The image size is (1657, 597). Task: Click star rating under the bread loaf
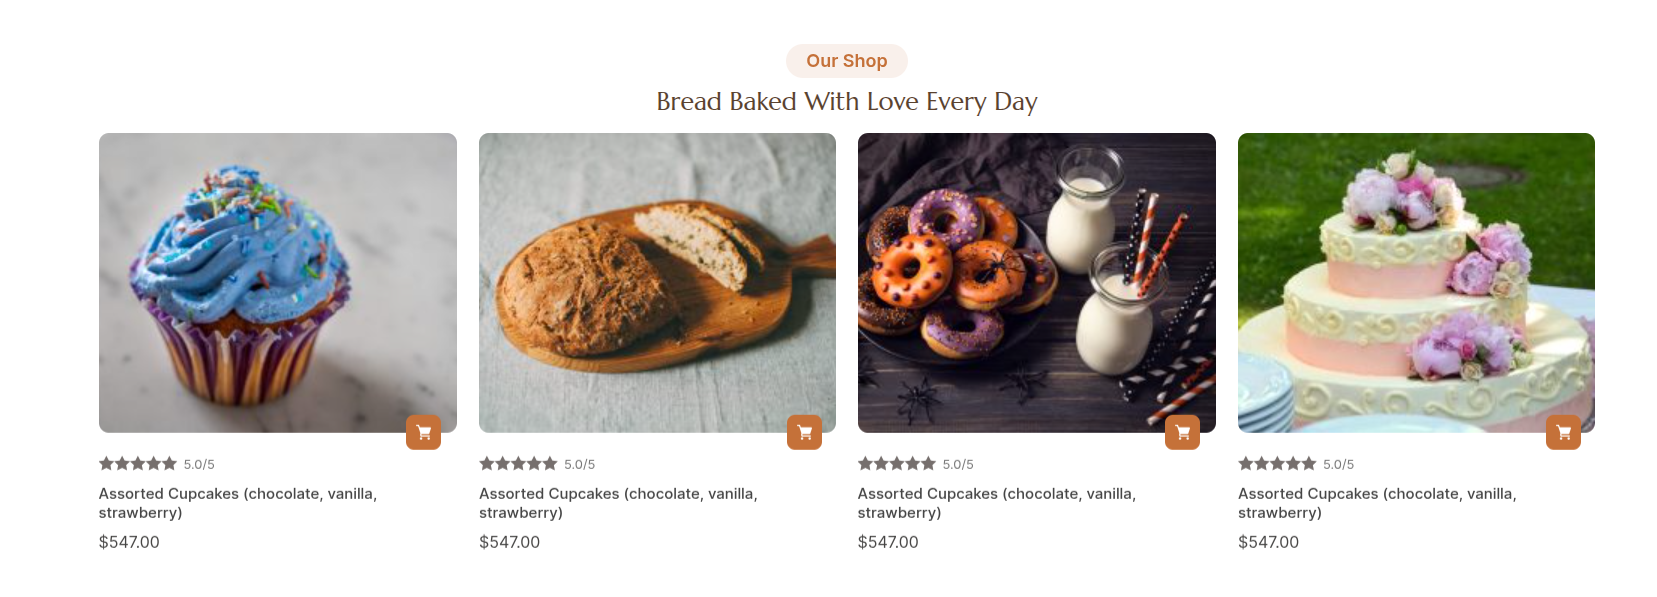pos(518,464)
